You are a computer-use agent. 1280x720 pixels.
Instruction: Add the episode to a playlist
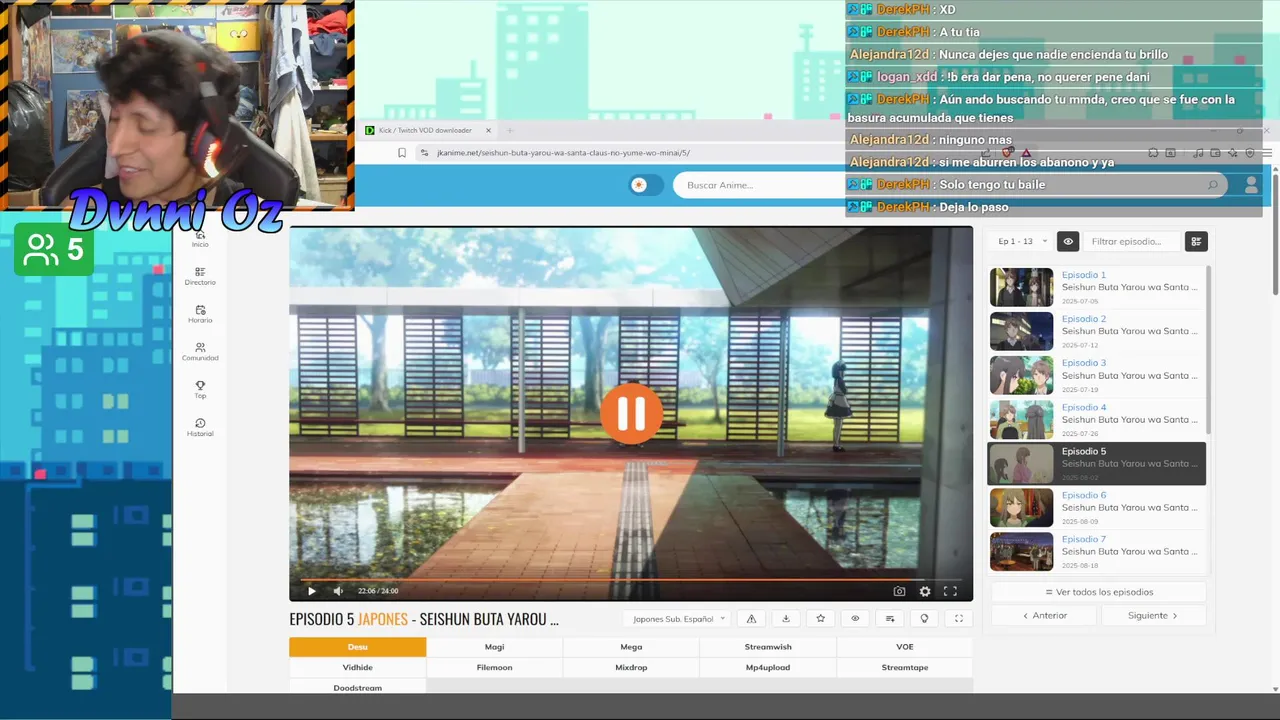(890, 619)
